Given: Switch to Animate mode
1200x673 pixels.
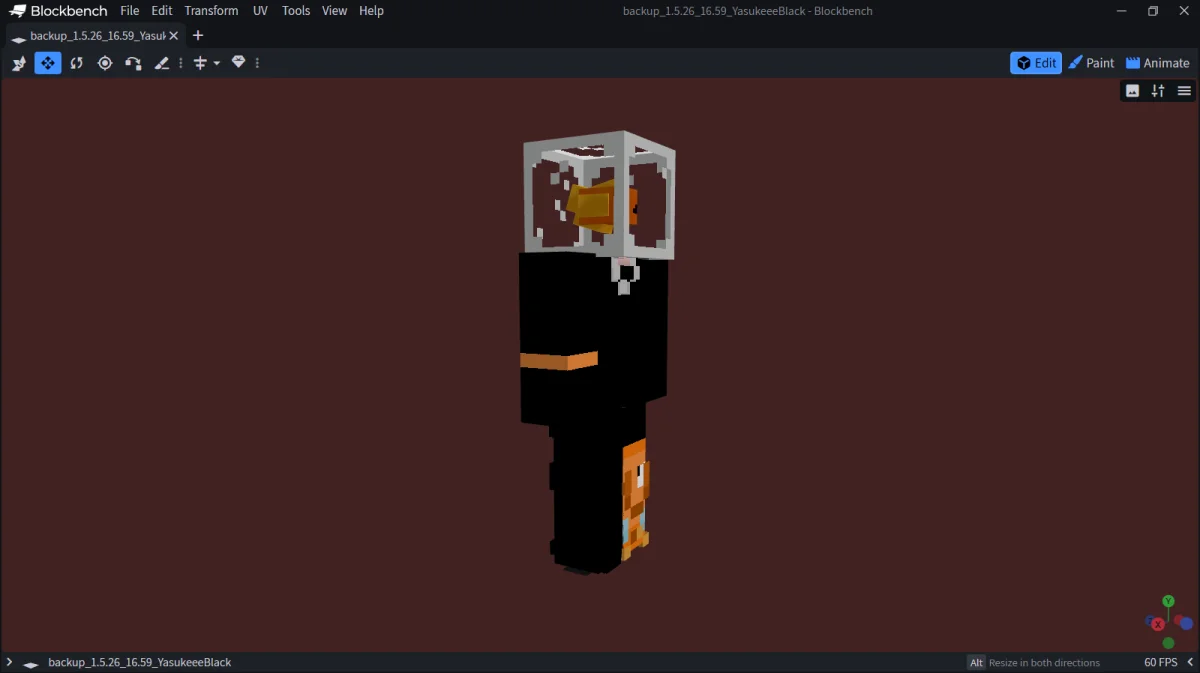Looking at the screenshot, I should point(1157,63).
